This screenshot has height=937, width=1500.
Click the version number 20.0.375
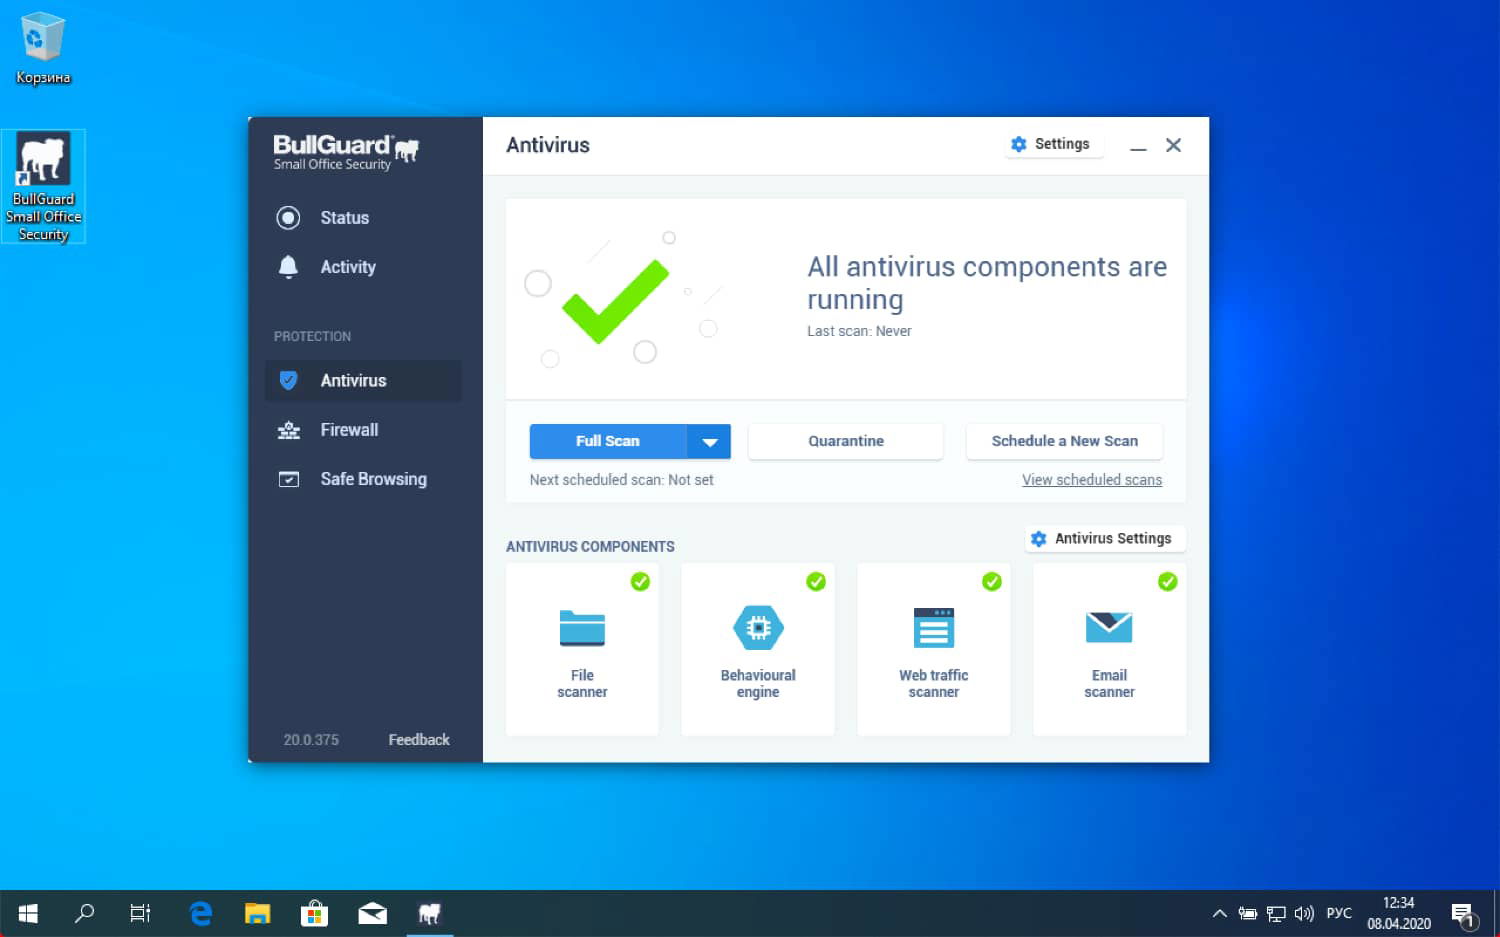[x=311, y=740]
